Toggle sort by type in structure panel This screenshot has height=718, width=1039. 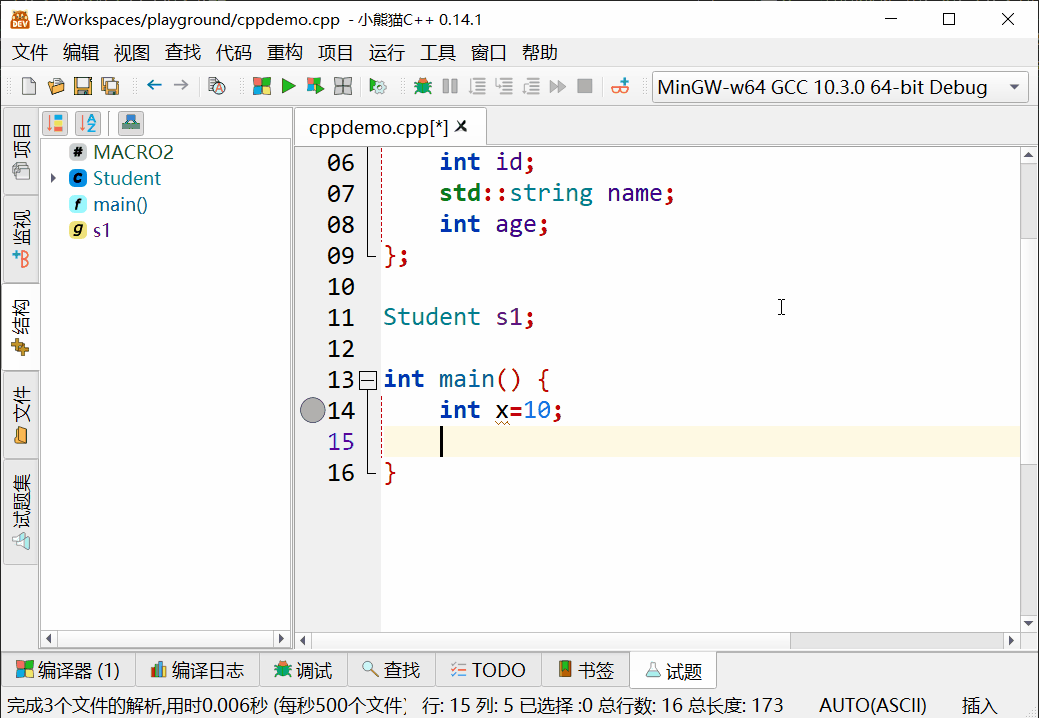click(55, 123)
